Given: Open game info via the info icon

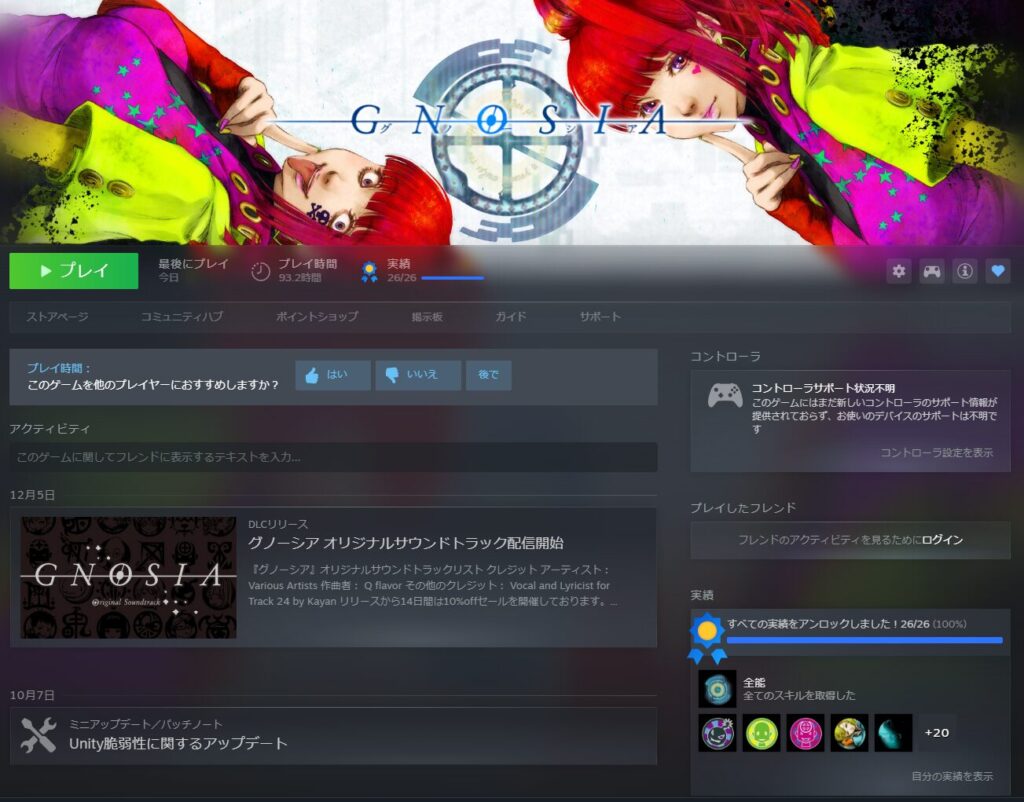Looking at the screenshot, I should click(965, 271).
